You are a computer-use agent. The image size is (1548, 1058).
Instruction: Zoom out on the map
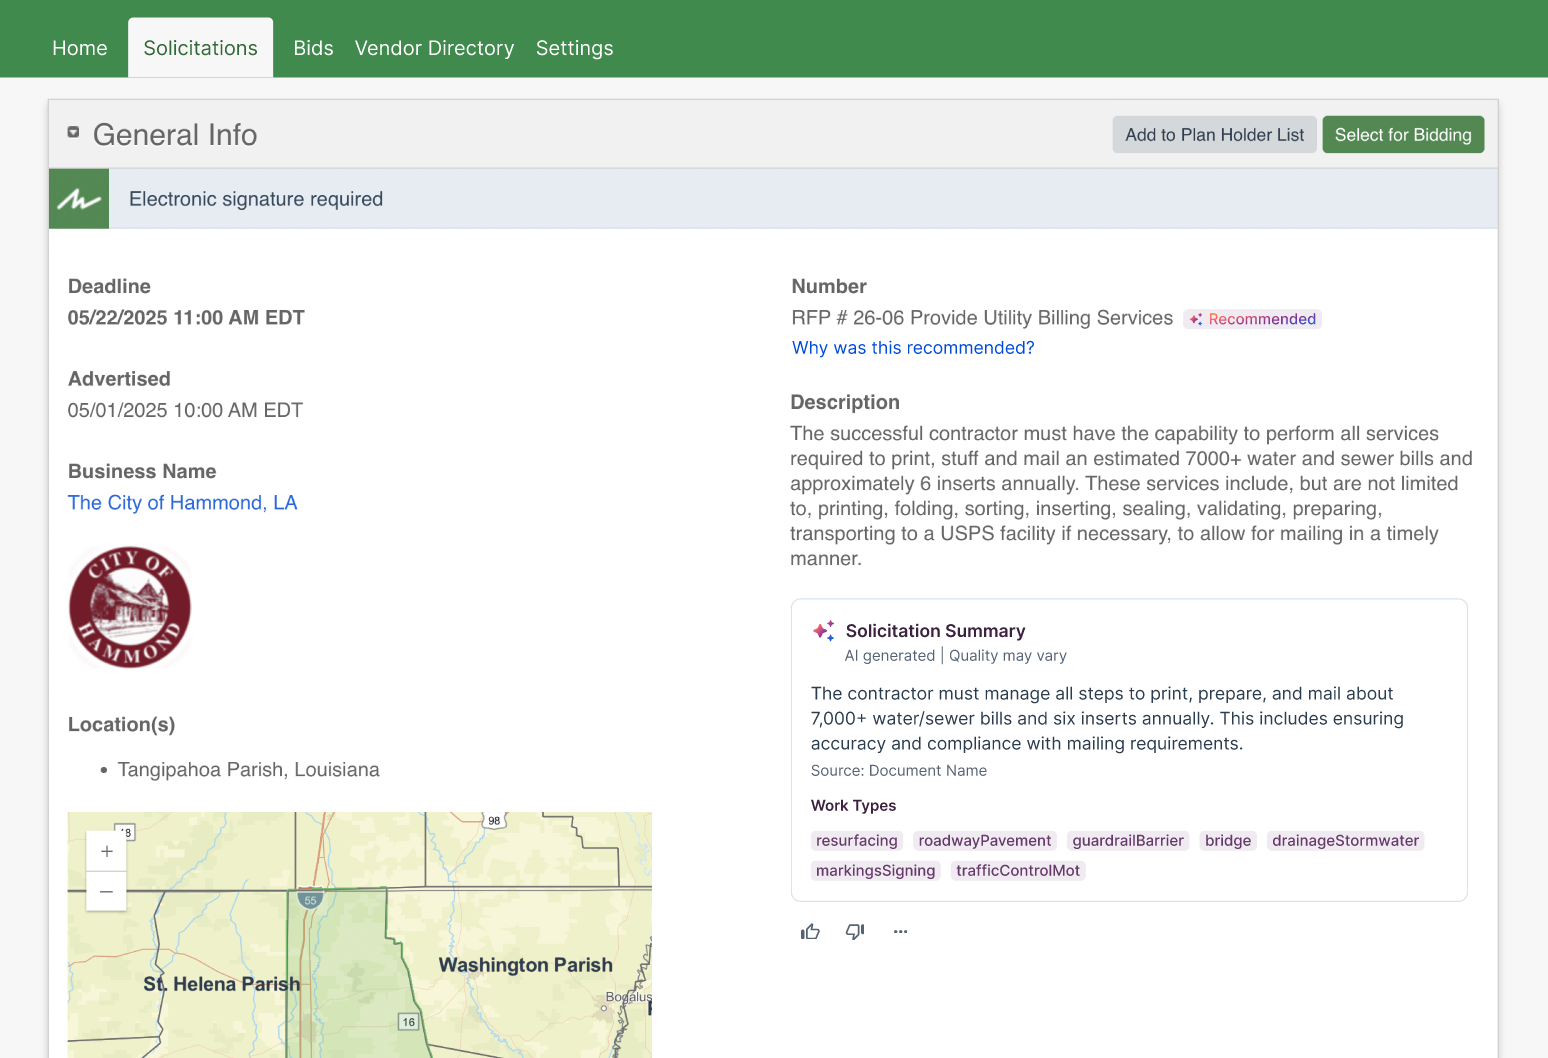pyautogui.click(x=106, y=891)
